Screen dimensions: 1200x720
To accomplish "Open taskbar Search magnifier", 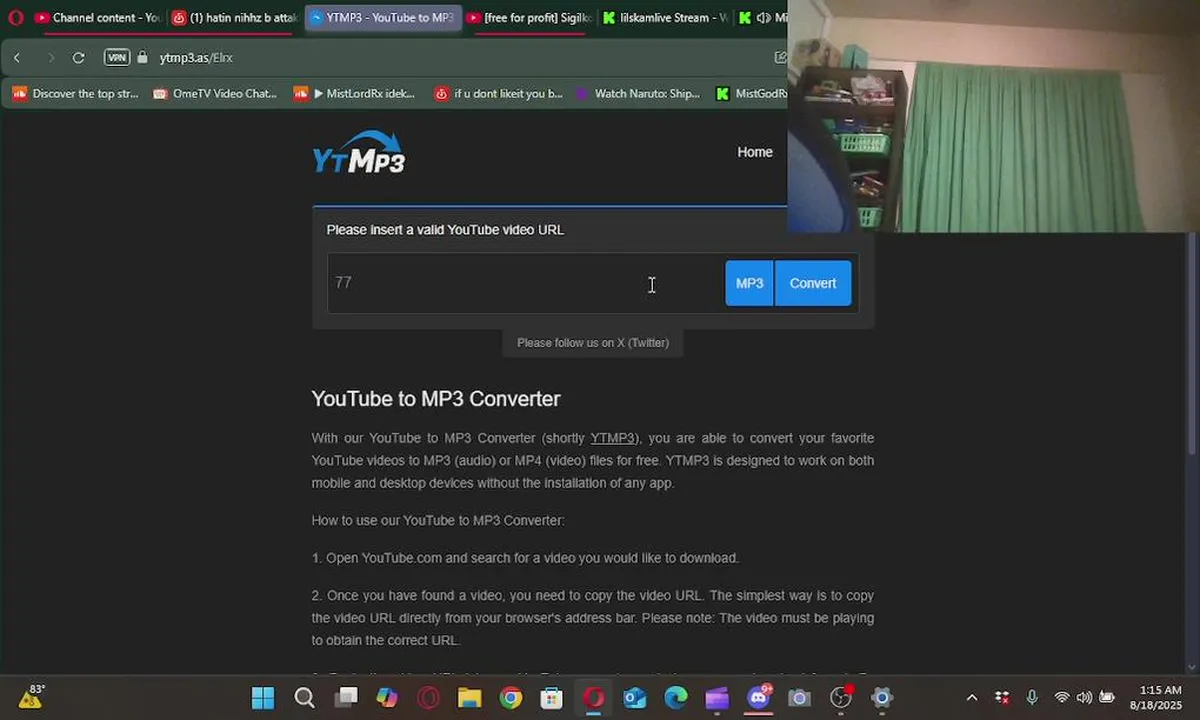I will tap(304, 698).
